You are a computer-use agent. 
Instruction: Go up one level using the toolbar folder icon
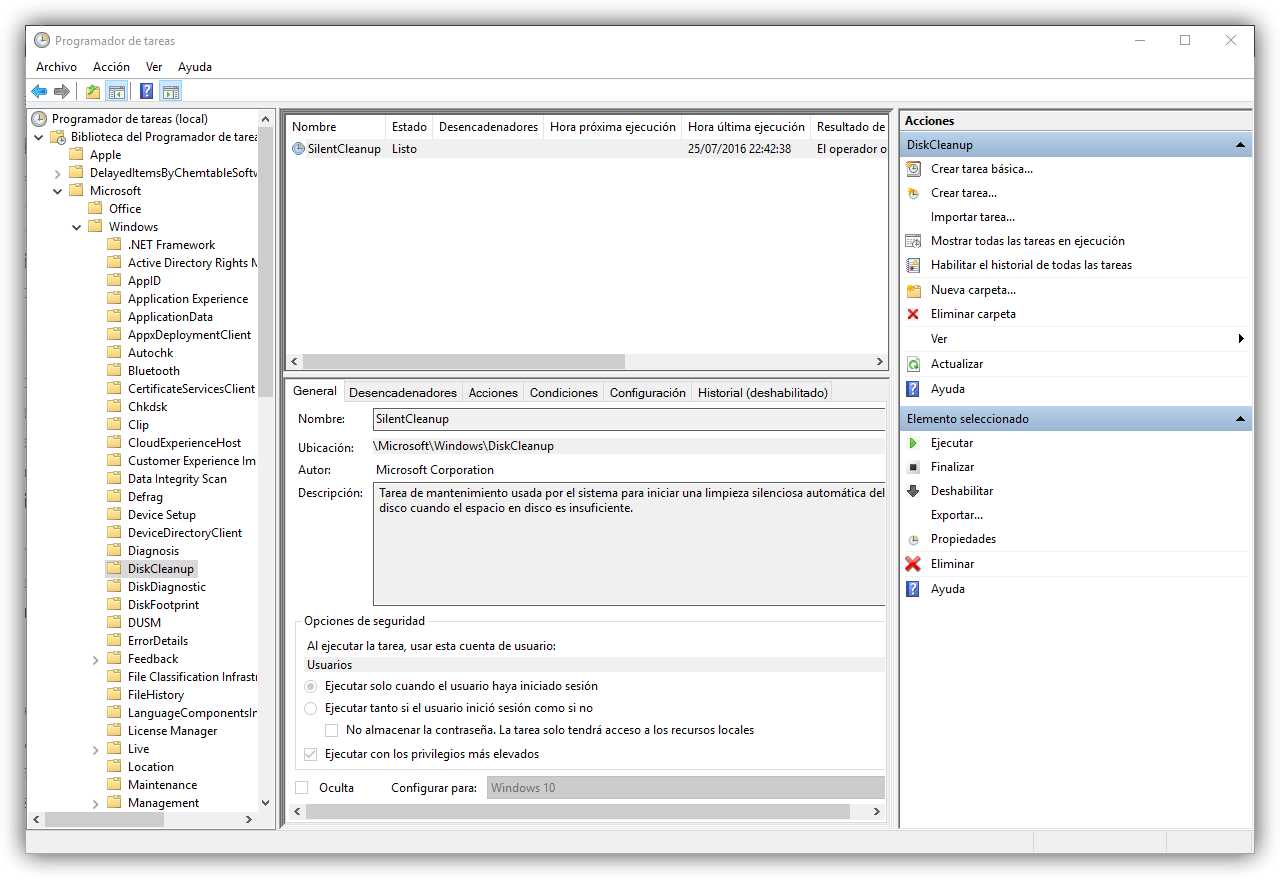point(93,92)
